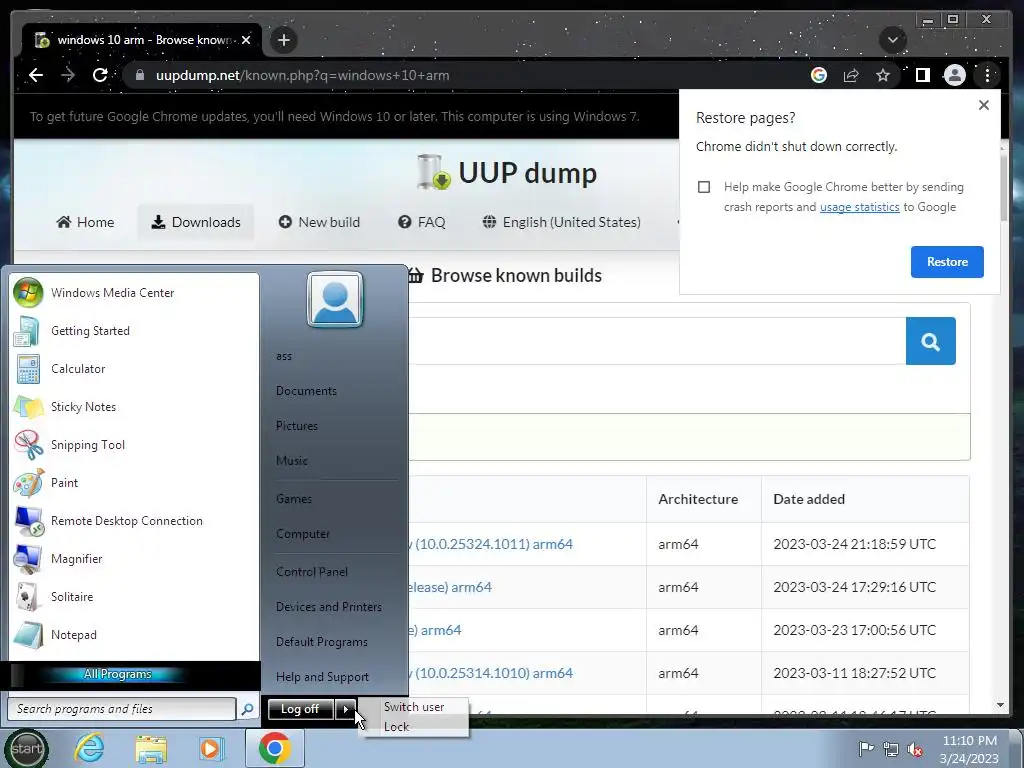Close the Restore pages popup
The height and width of the screenshot is (768, 1024).
[984, 105]
